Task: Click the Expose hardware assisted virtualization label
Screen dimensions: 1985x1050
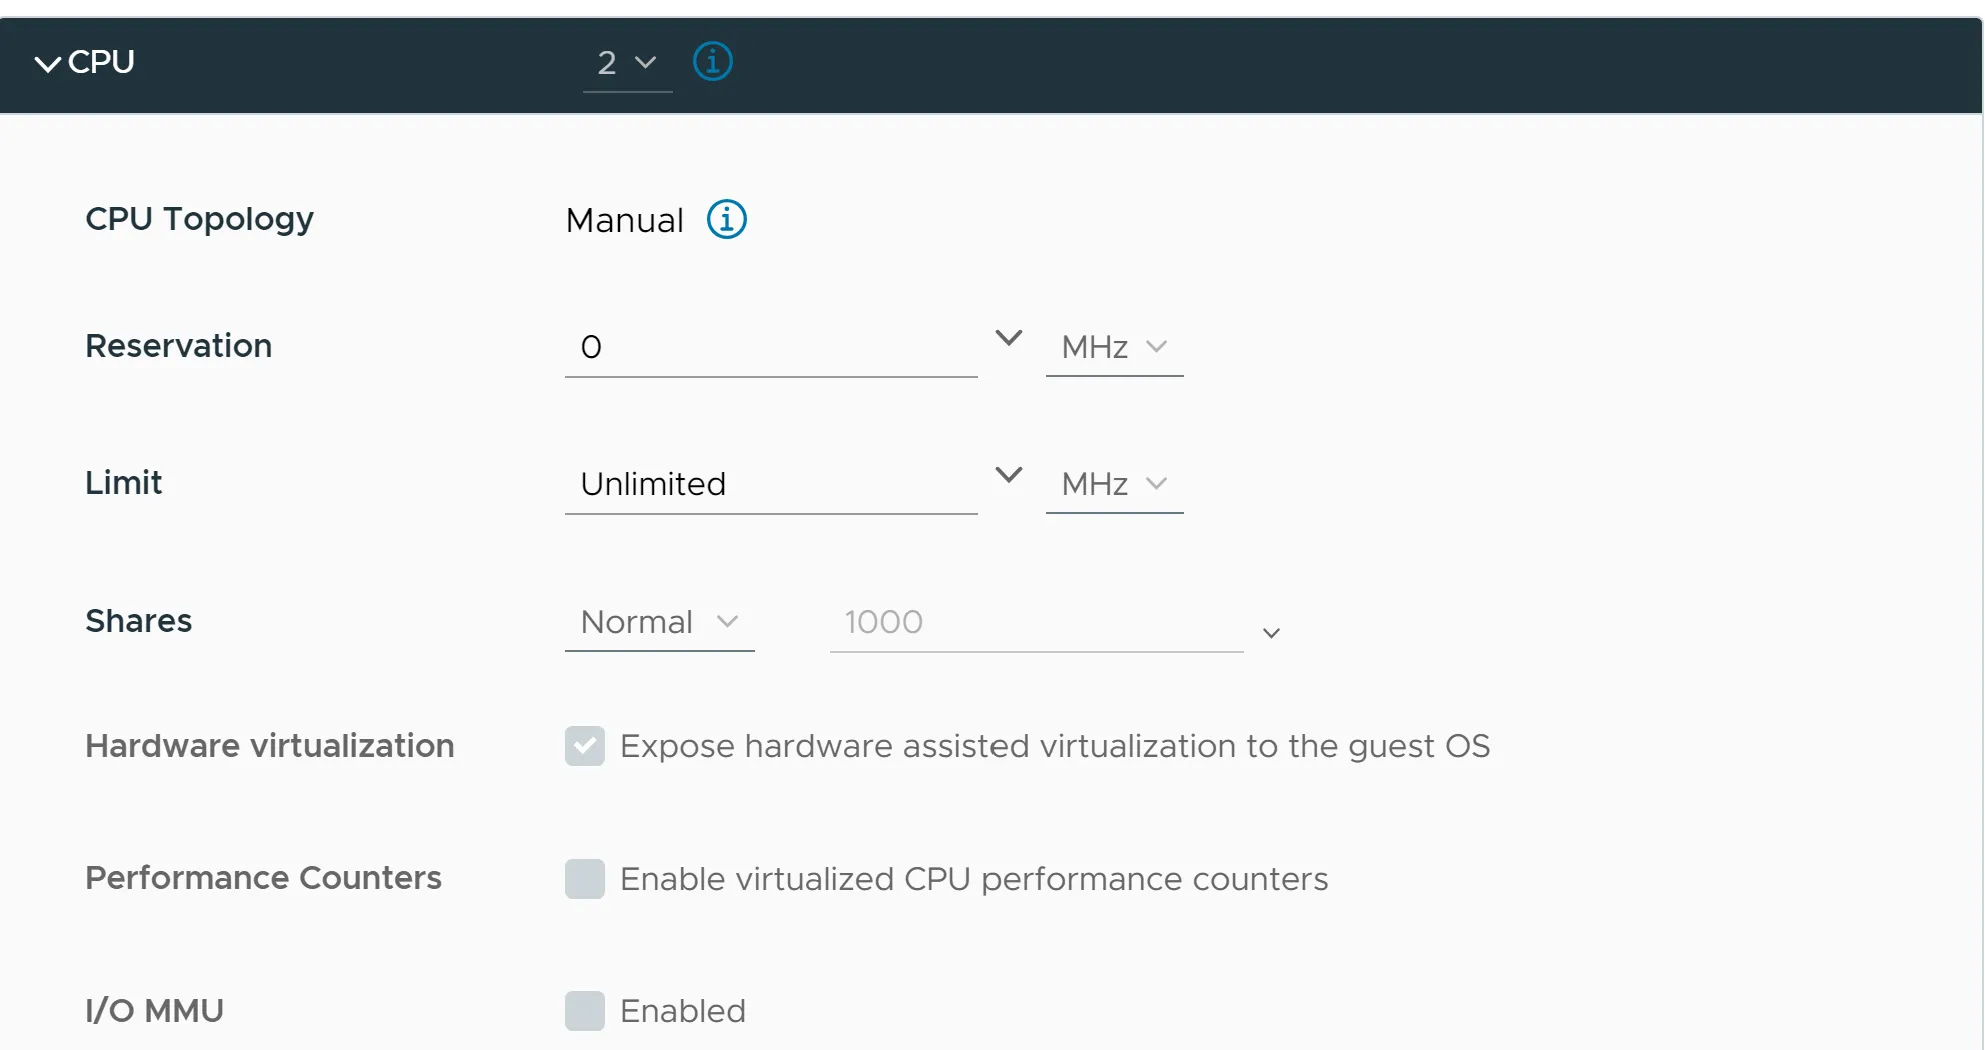Action: click(x=1055, y=746)
